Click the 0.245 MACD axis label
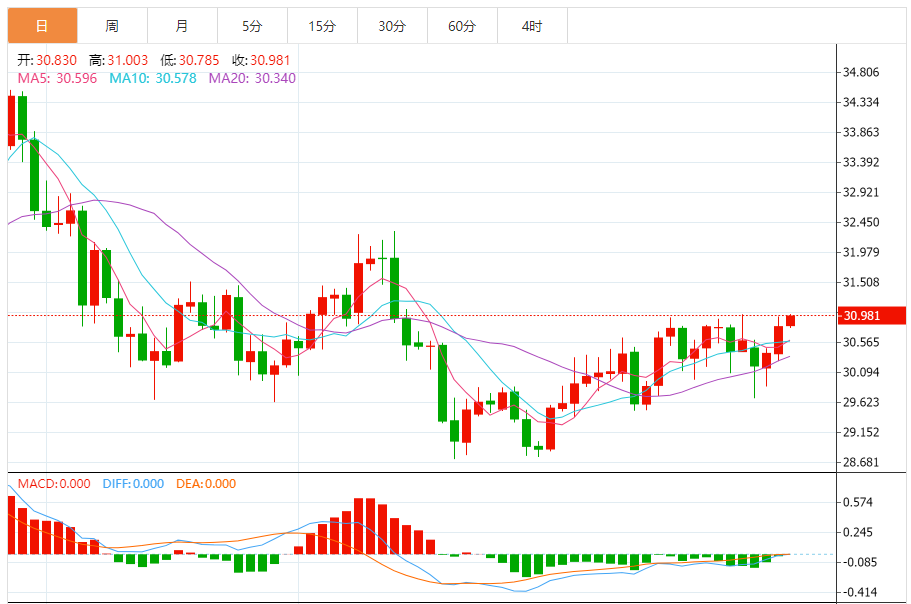 click(x=858, y=533)
